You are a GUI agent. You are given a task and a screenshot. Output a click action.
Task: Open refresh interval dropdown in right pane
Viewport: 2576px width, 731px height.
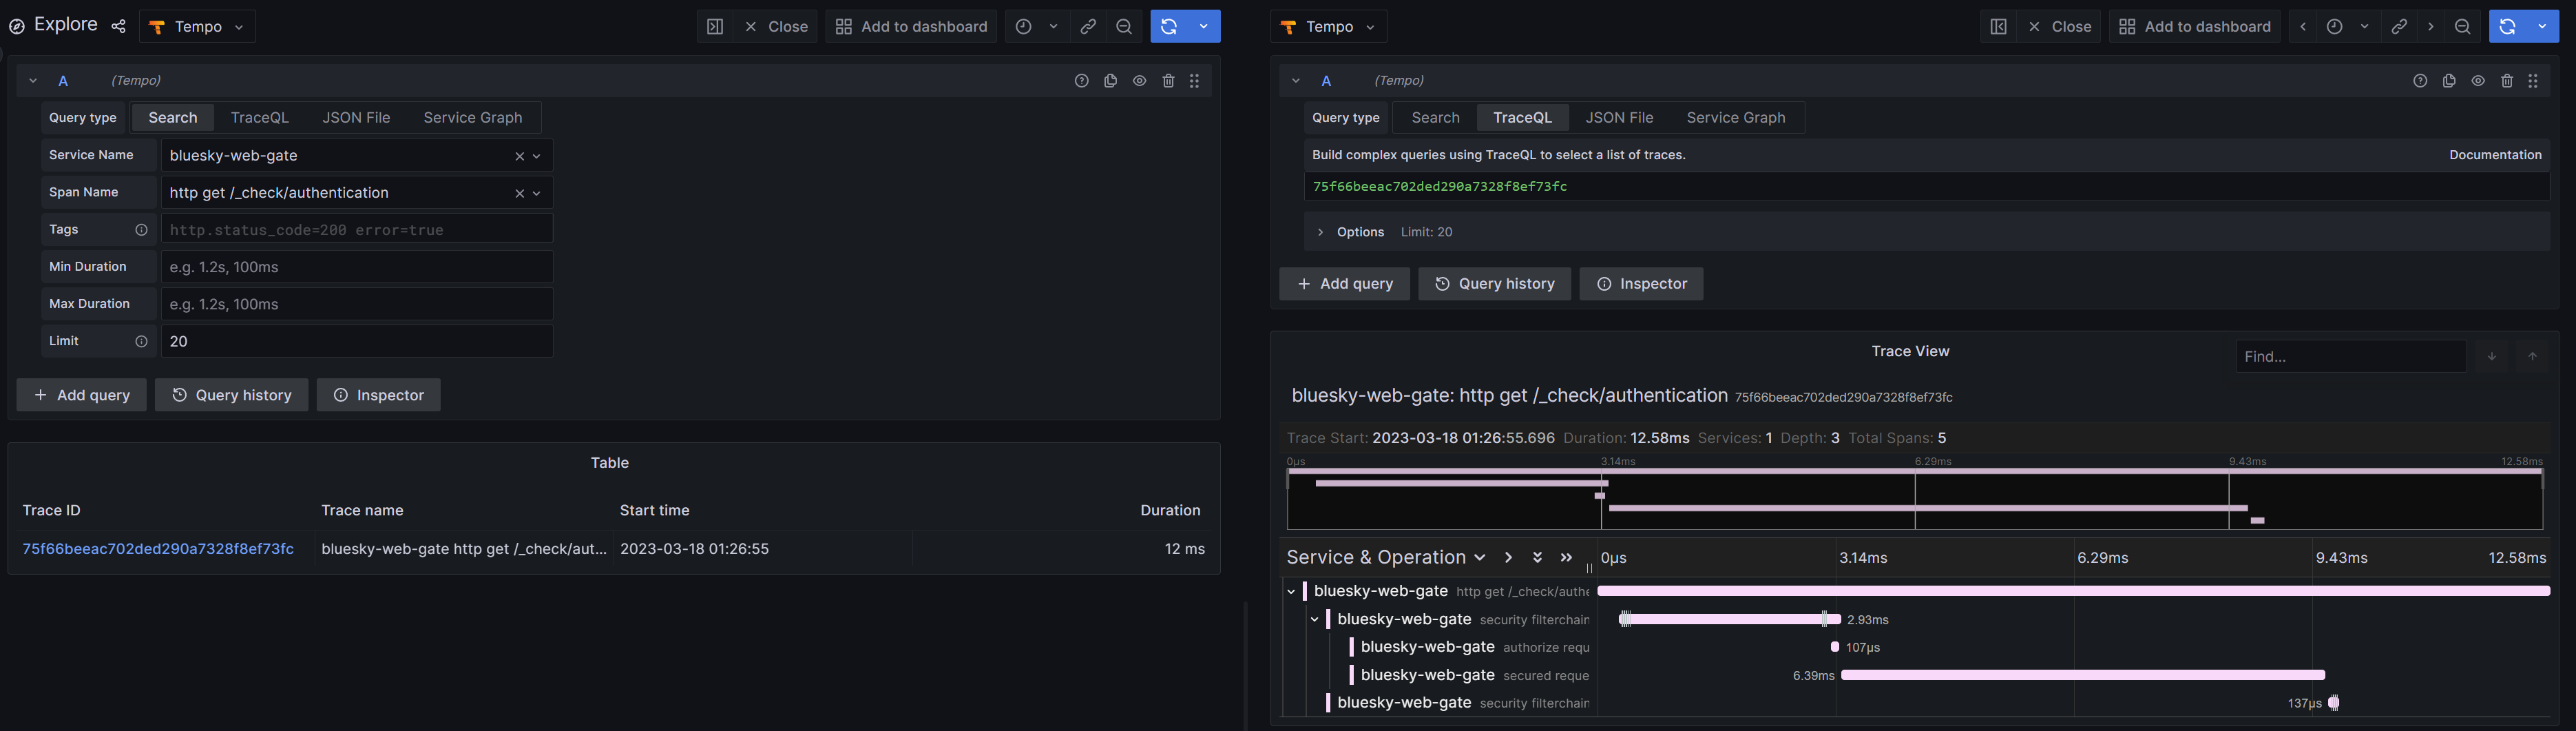[x=2542, y=27]
